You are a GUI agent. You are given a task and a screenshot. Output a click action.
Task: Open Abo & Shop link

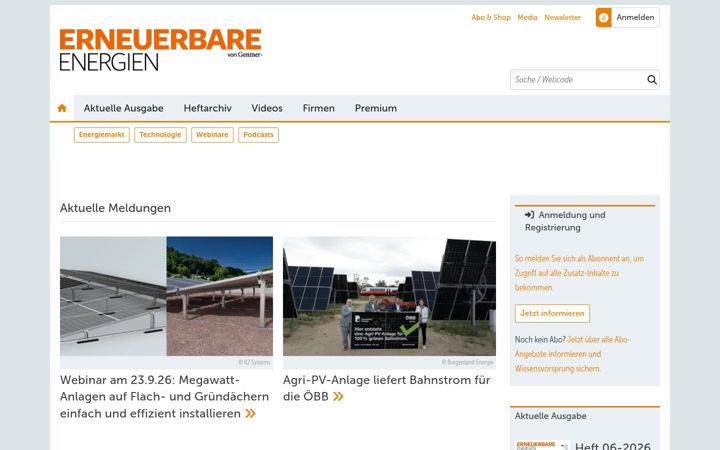(x=491, y=17)
